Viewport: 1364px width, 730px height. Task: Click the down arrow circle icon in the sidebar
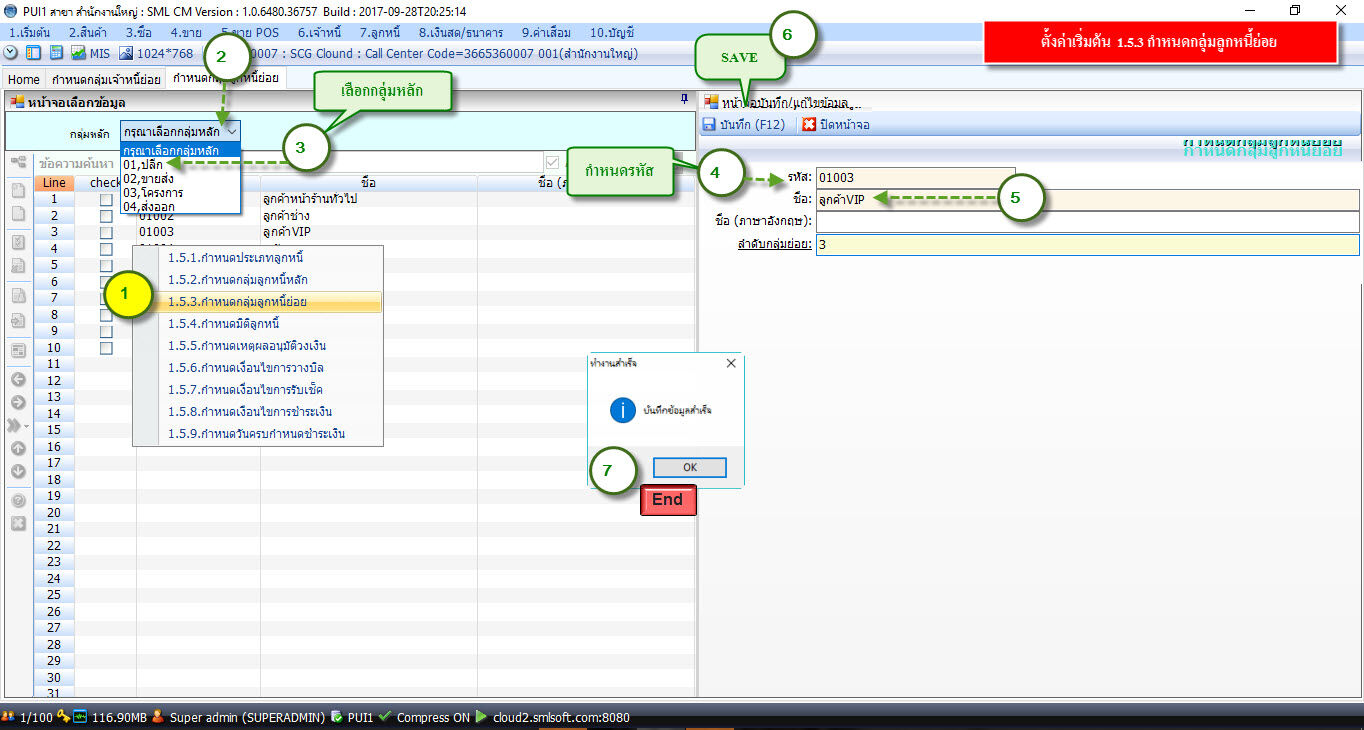tap(18, 471)
